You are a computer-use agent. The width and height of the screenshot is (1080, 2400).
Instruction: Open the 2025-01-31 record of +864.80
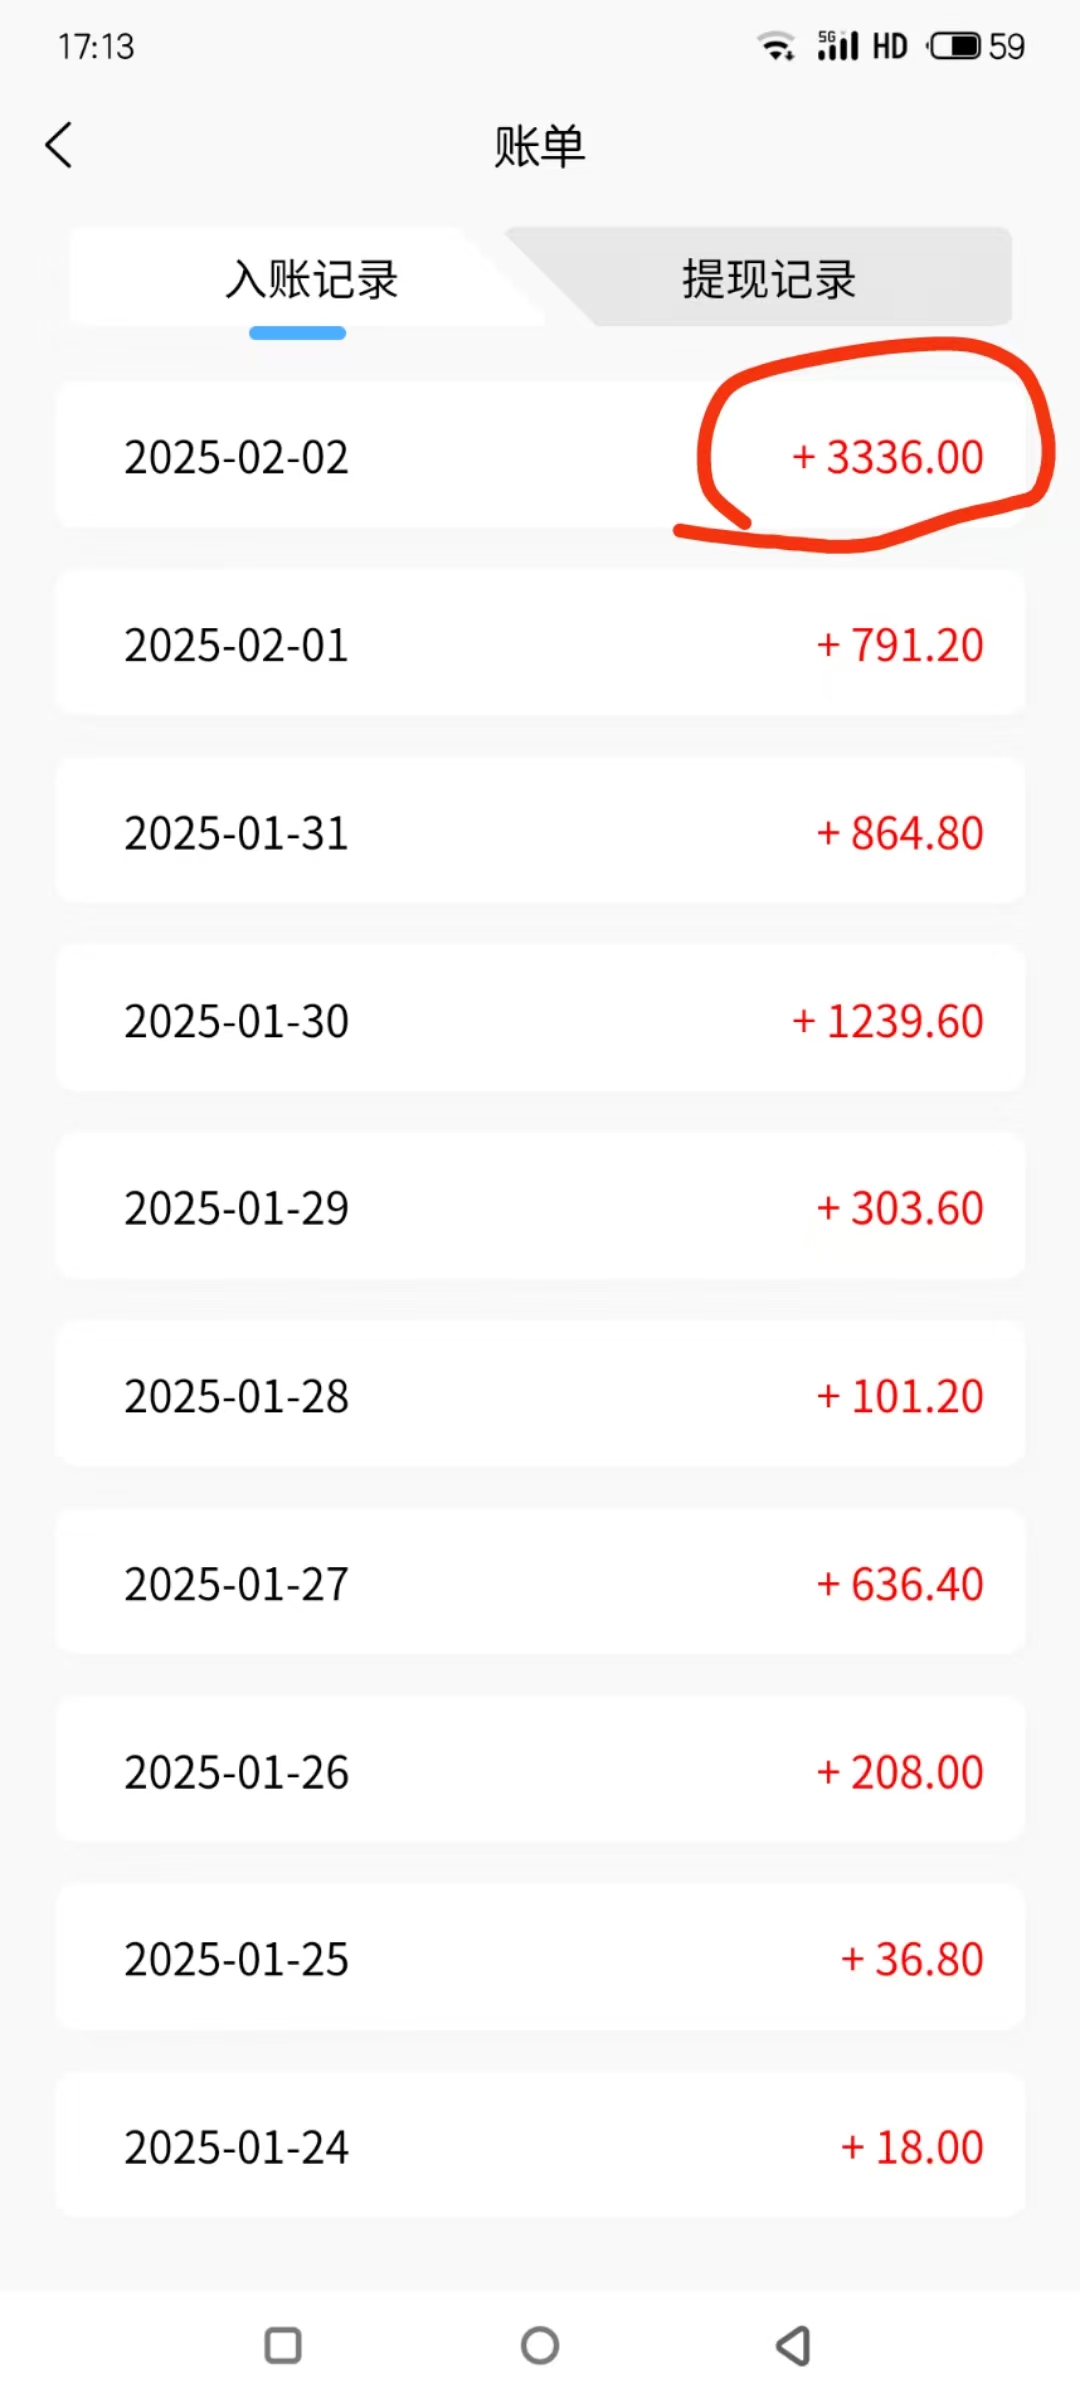[540, 832]
